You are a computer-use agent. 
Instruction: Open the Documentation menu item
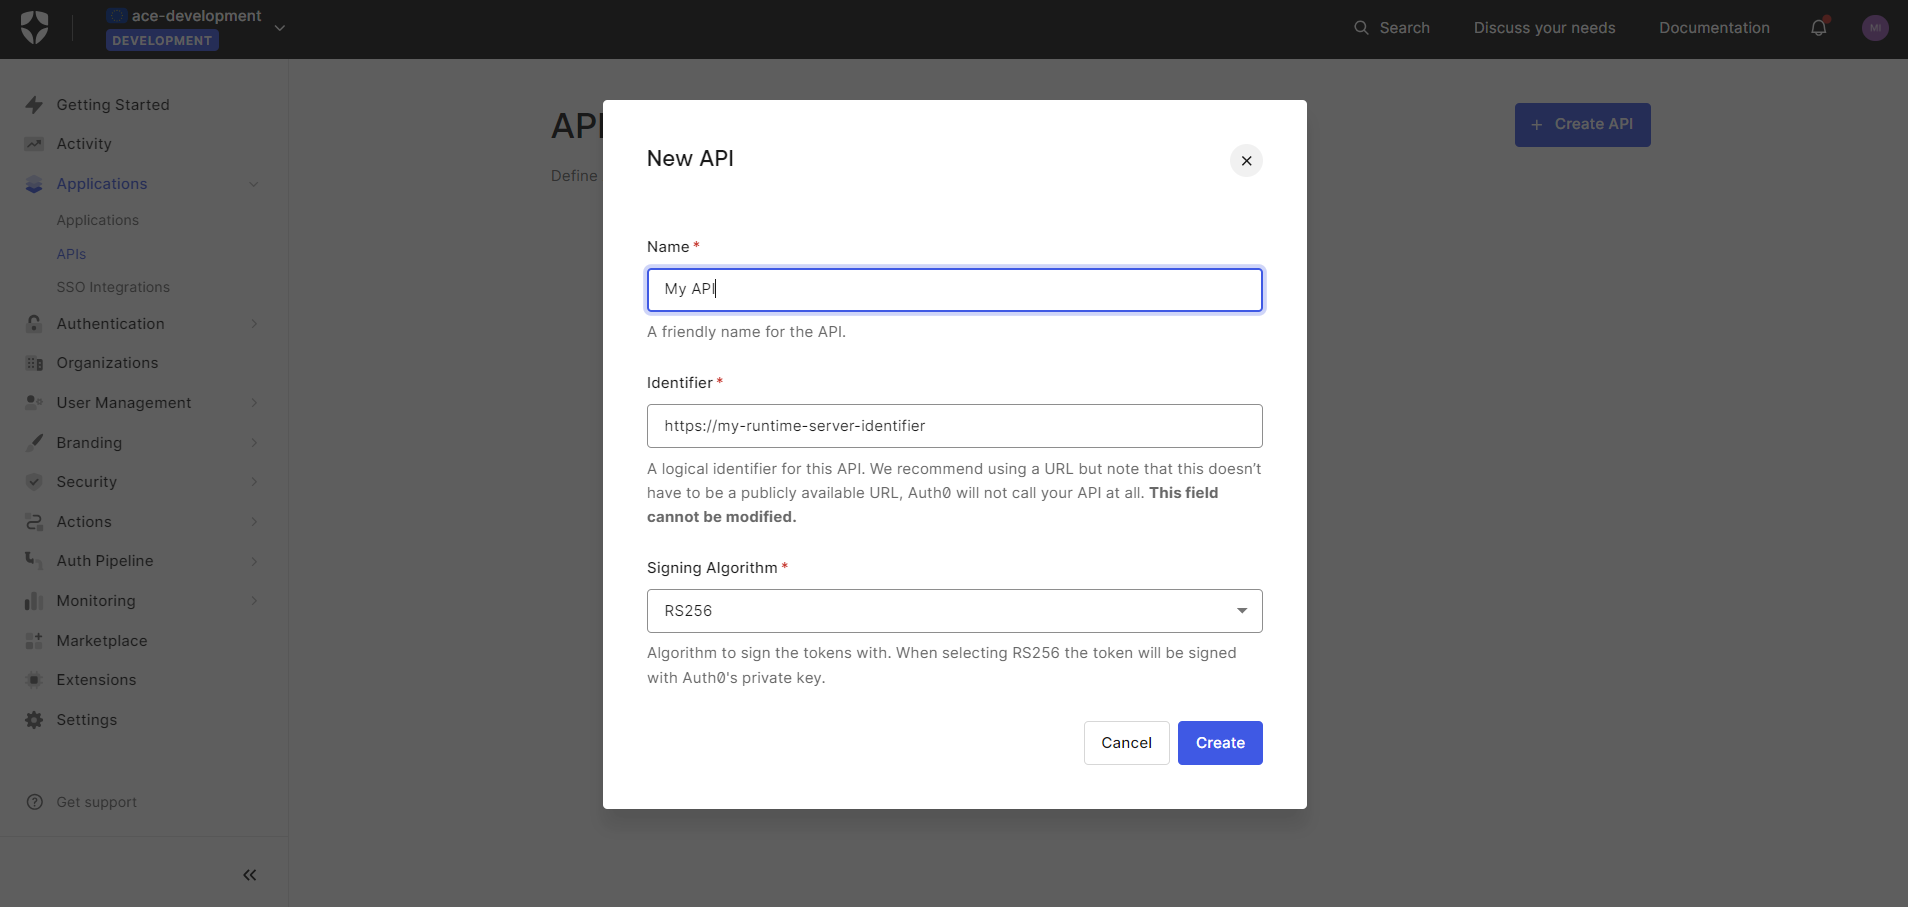point(1714,28)
